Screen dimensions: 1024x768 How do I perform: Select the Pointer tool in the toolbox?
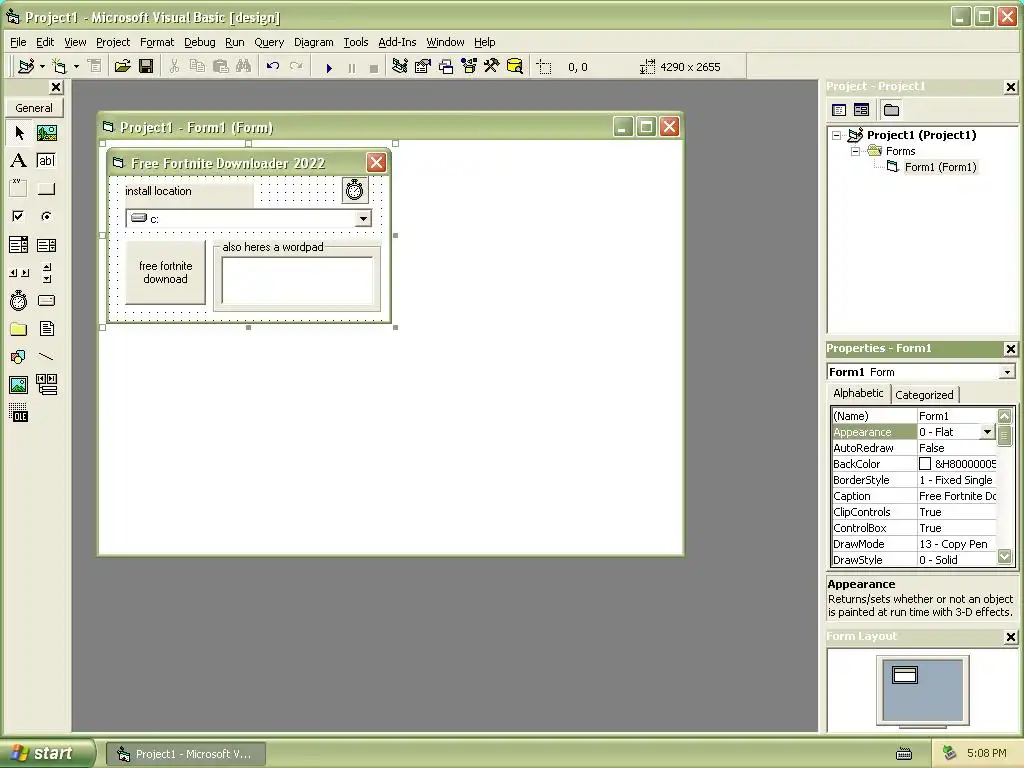pos(18,133)
